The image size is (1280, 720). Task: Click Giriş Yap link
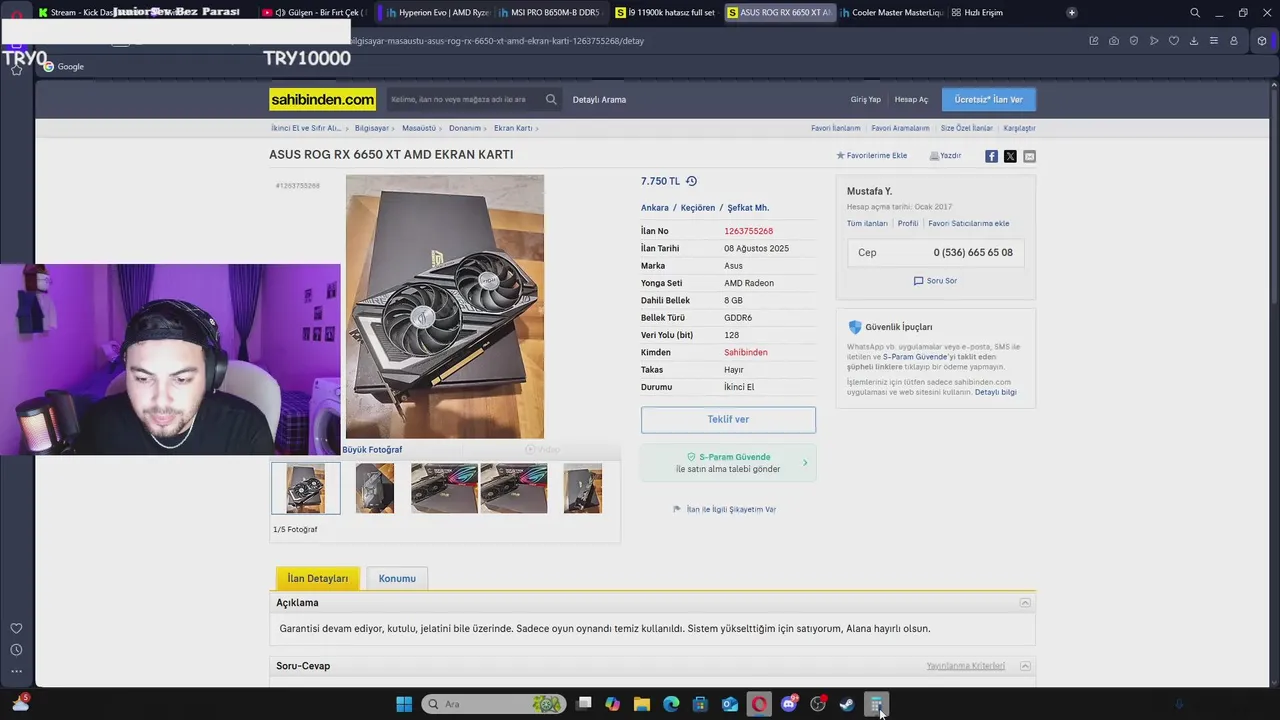[866, 100]
